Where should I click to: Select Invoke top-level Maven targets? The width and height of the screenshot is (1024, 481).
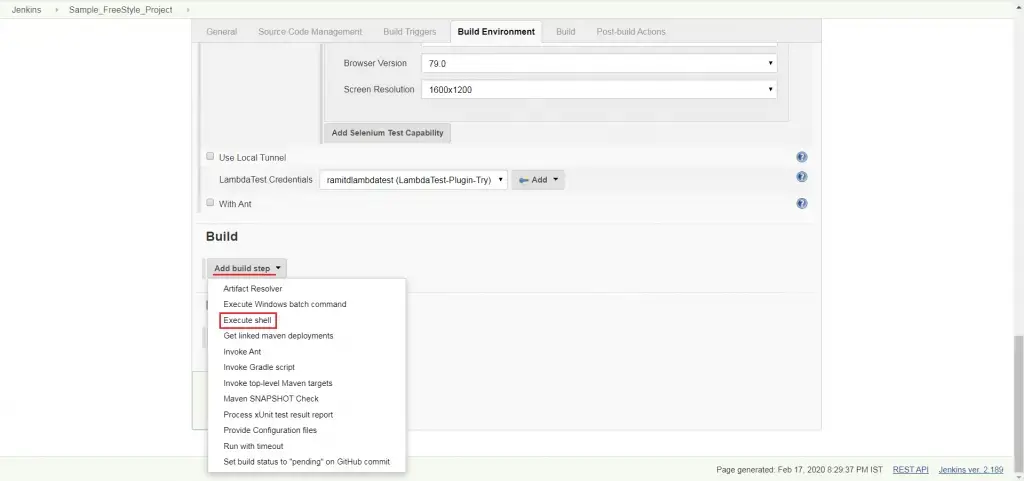(277, 383)
